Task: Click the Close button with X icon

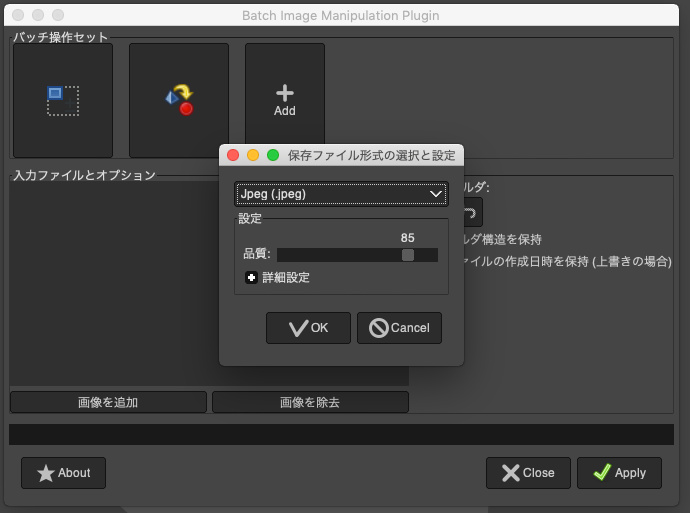Action: 528,473
